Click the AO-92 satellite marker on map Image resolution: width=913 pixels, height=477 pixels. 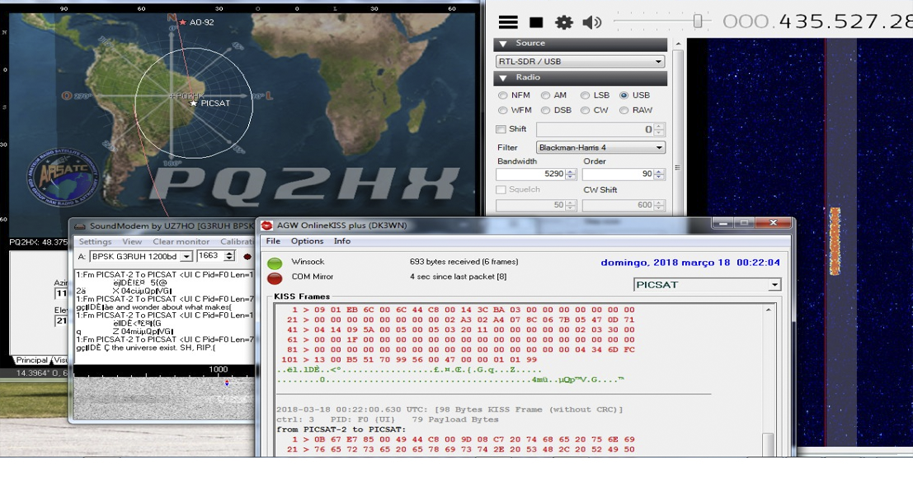pos(182,22)
